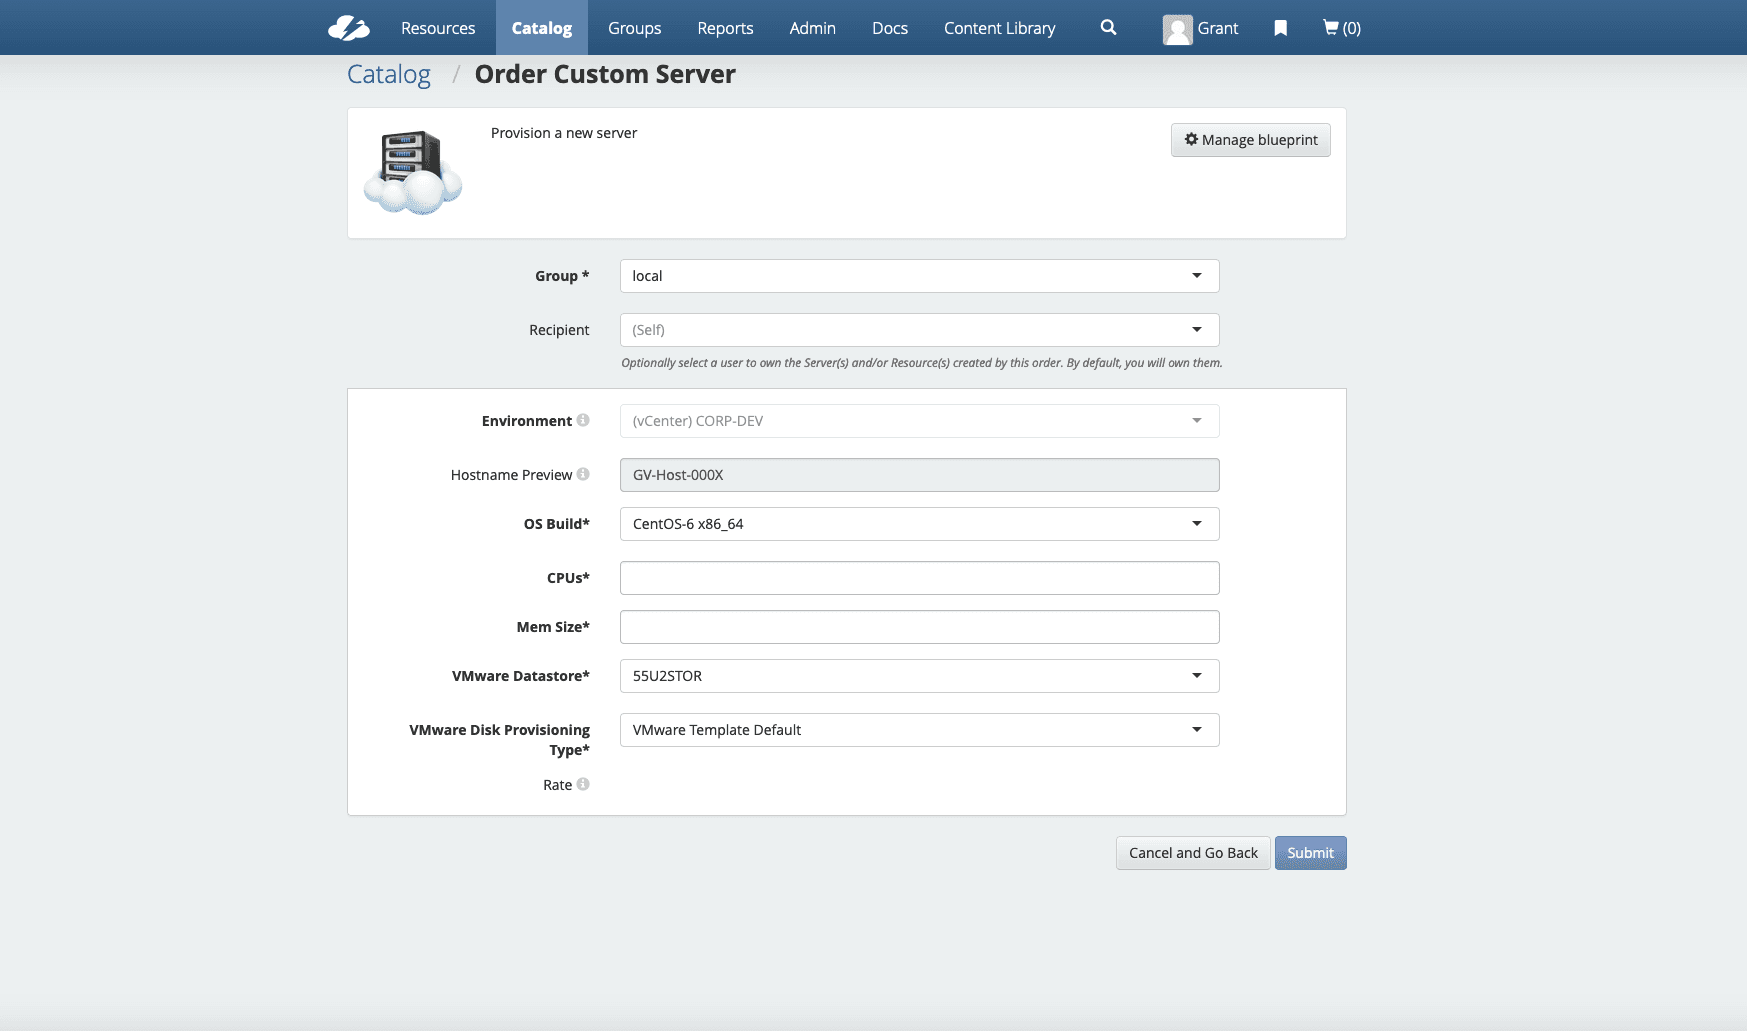1747x1031 pixels.
Task: Click Grant's user avatar icon
Action: tap(1177, 29)
